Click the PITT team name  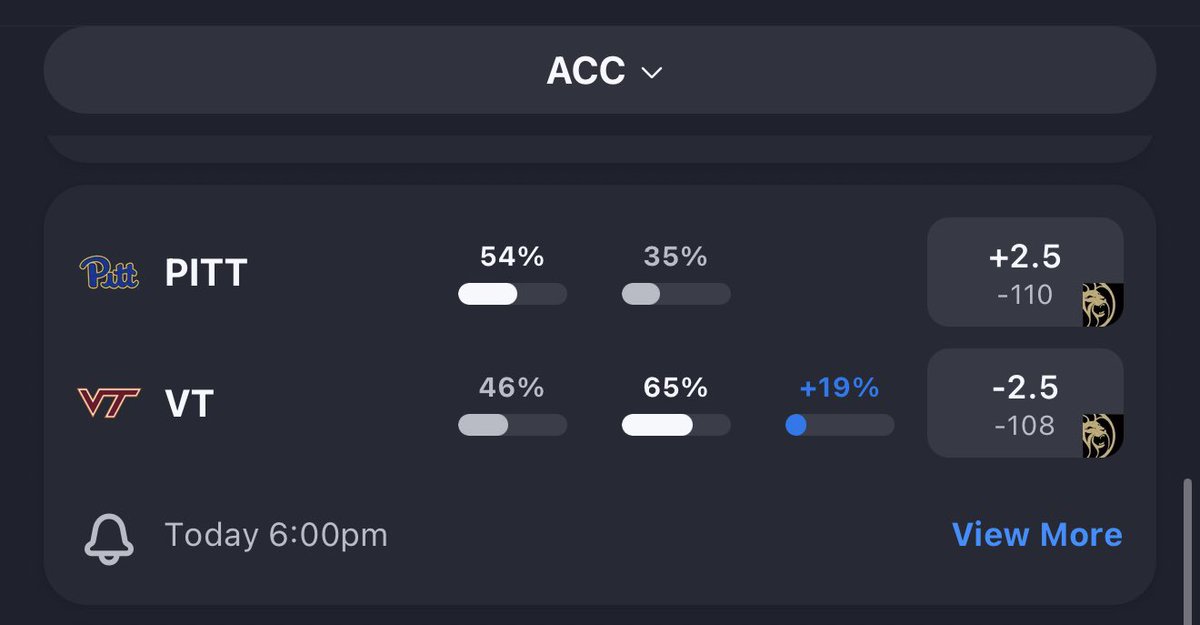pos(206,273)
